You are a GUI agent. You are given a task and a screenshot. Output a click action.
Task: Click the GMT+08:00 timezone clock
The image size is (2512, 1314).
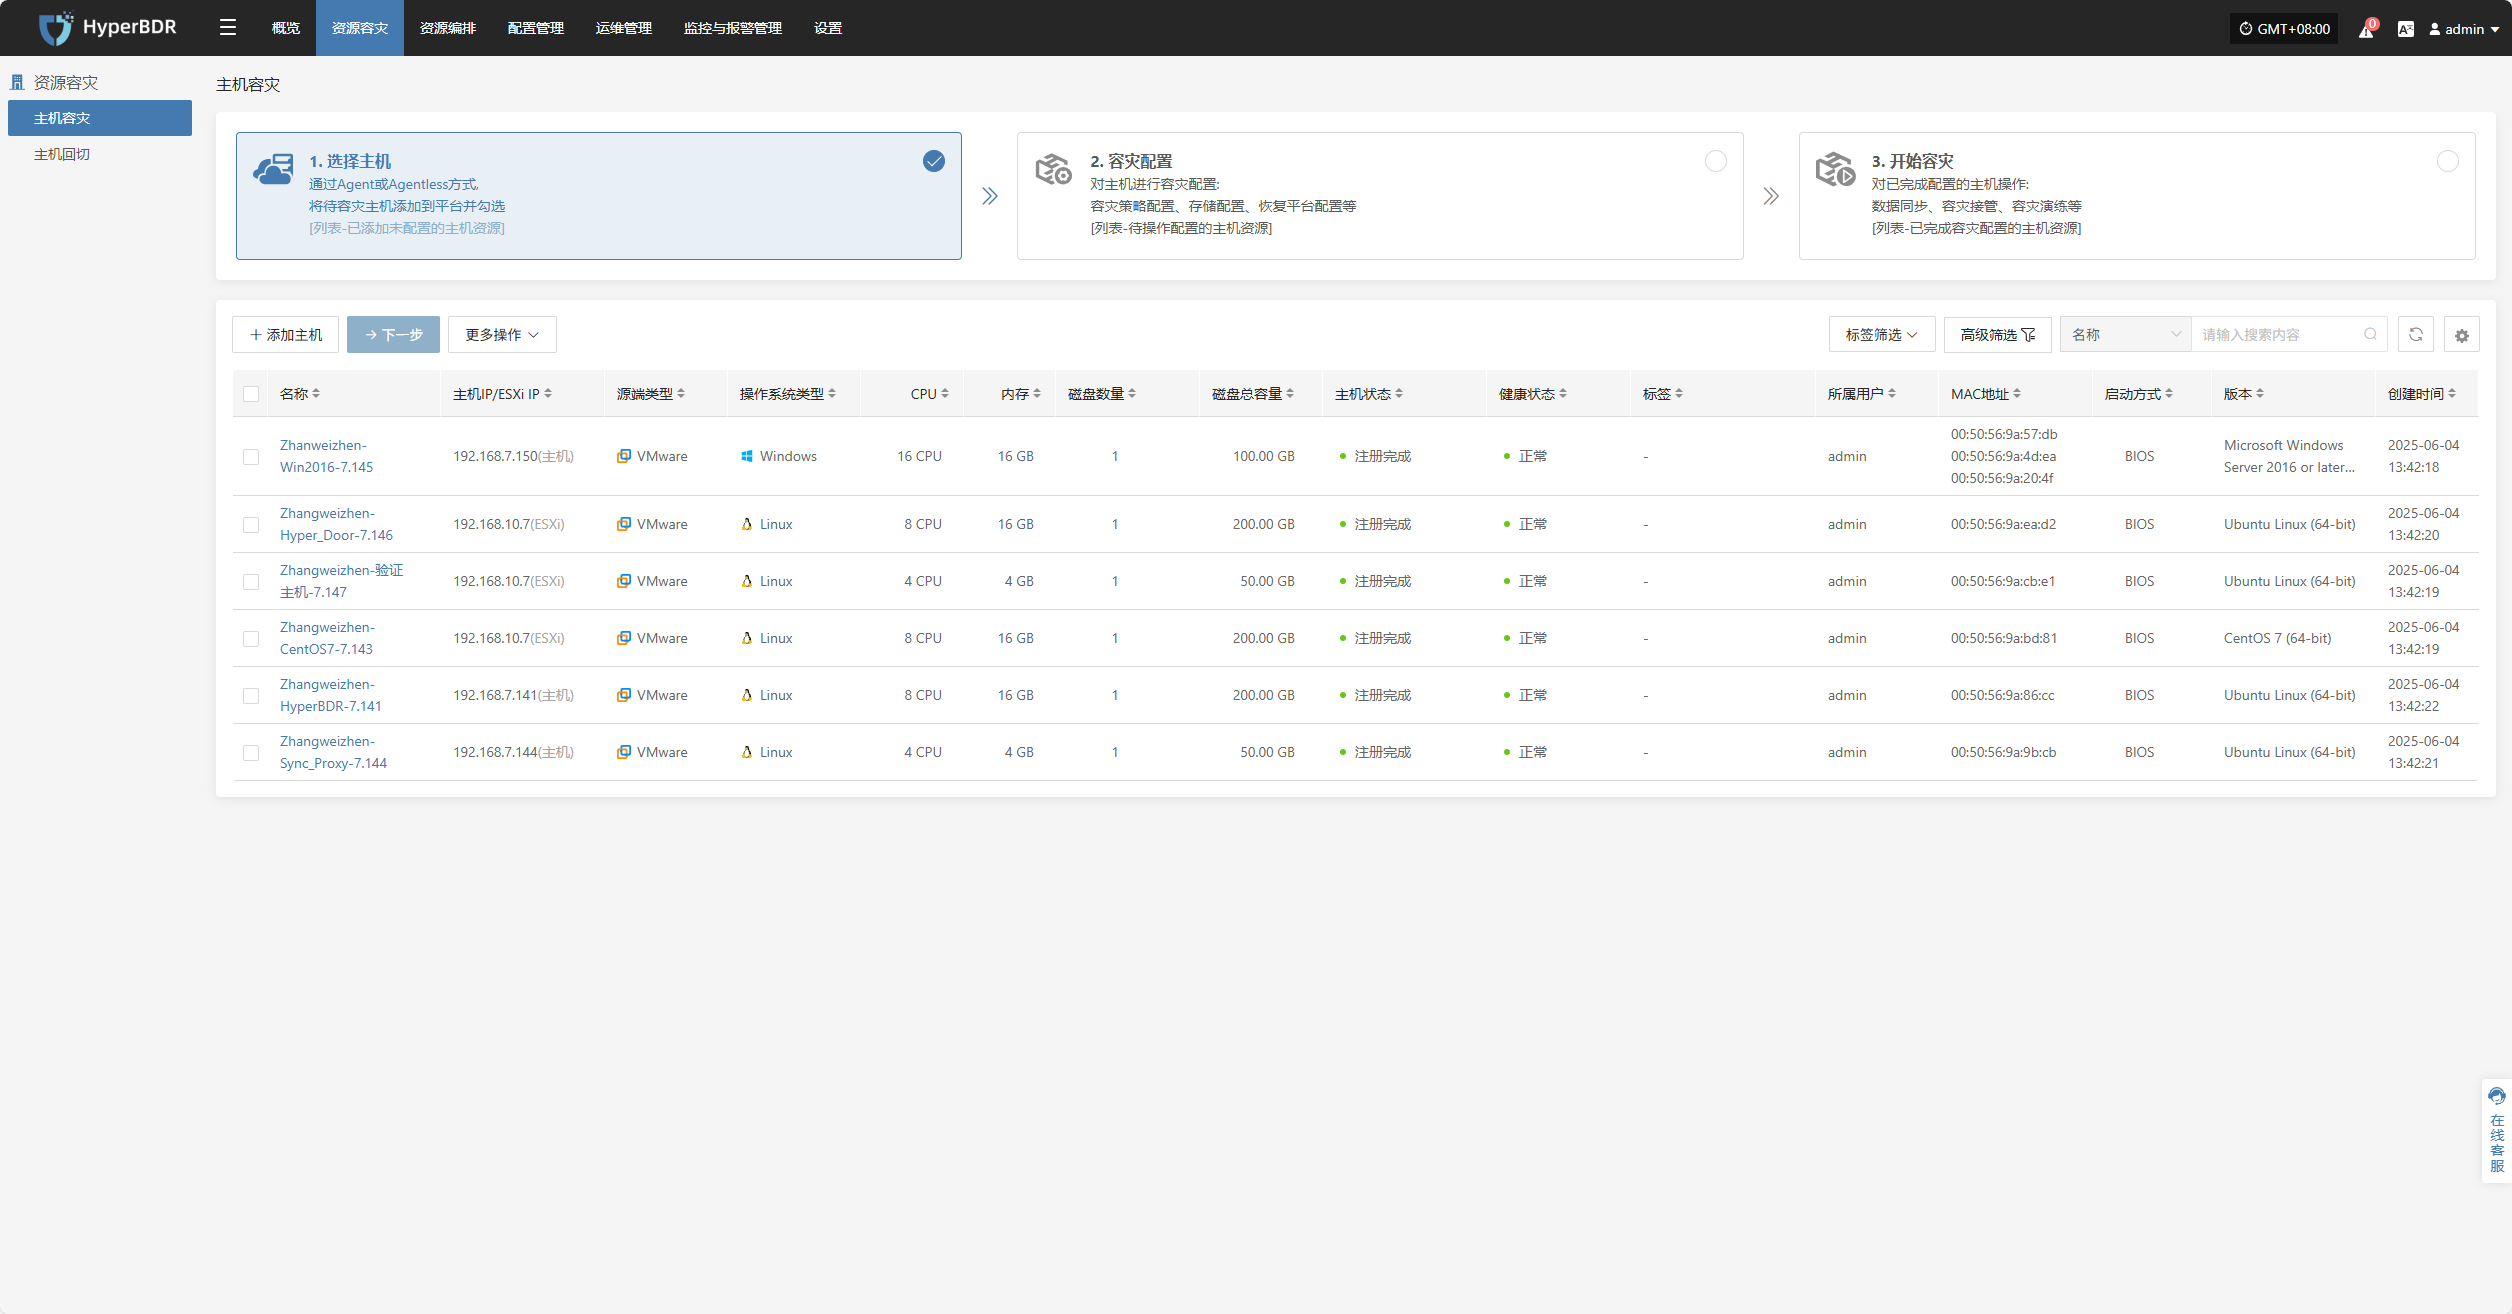2284,29
